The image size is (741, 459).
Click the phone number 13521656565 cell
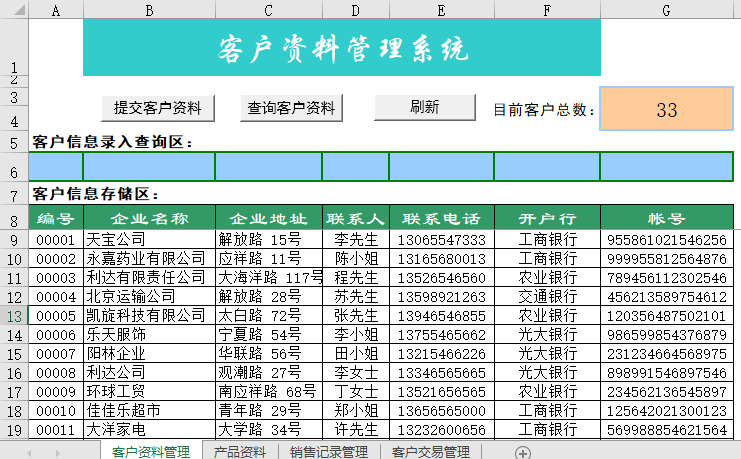441,392
